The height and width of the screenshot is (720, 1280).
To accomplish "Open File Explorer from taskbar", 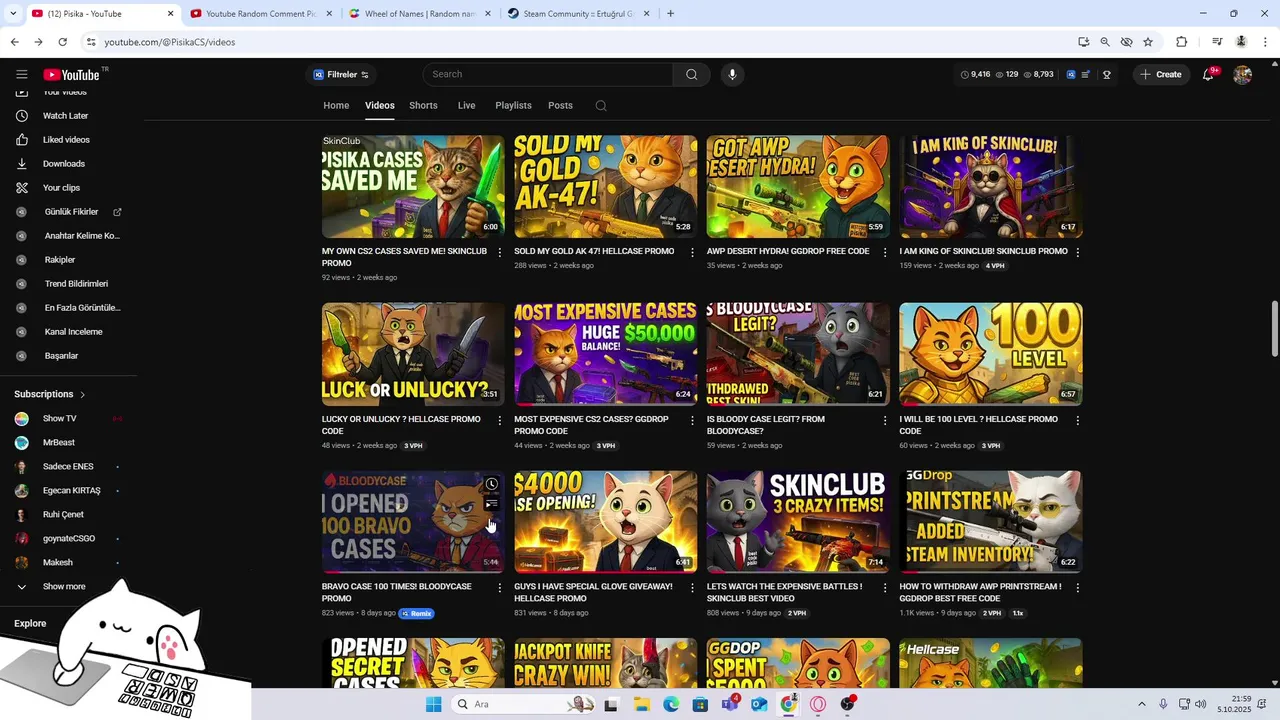I will point(641,704).
